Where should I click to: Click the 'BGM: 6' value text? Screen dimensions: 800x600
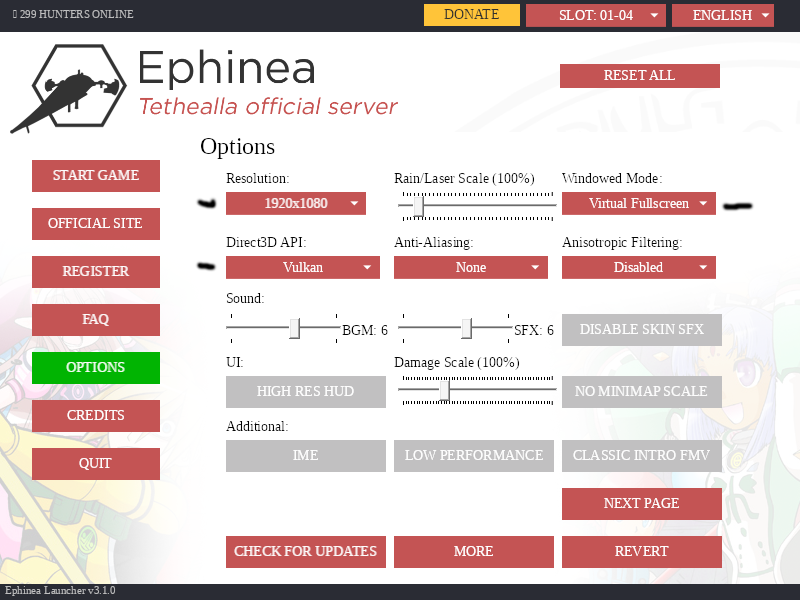pos(365,330)
